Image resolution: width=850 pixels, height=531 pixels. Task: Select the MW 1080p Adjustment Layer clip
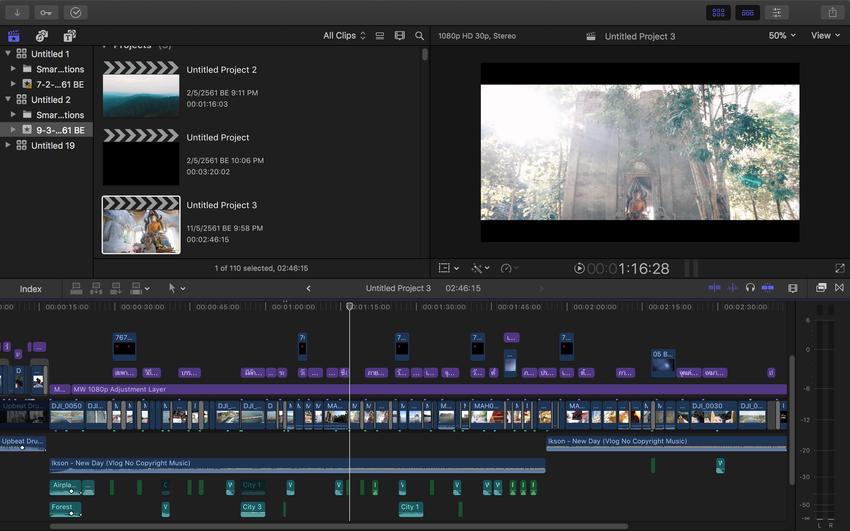pos(428,389)
